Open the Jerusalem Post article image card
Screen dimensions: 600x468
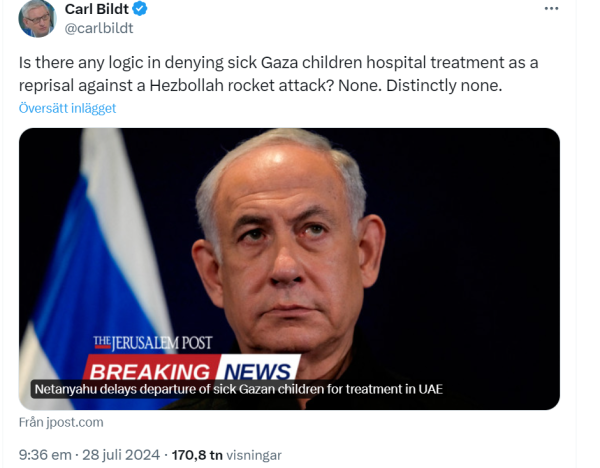pos(289,269)
